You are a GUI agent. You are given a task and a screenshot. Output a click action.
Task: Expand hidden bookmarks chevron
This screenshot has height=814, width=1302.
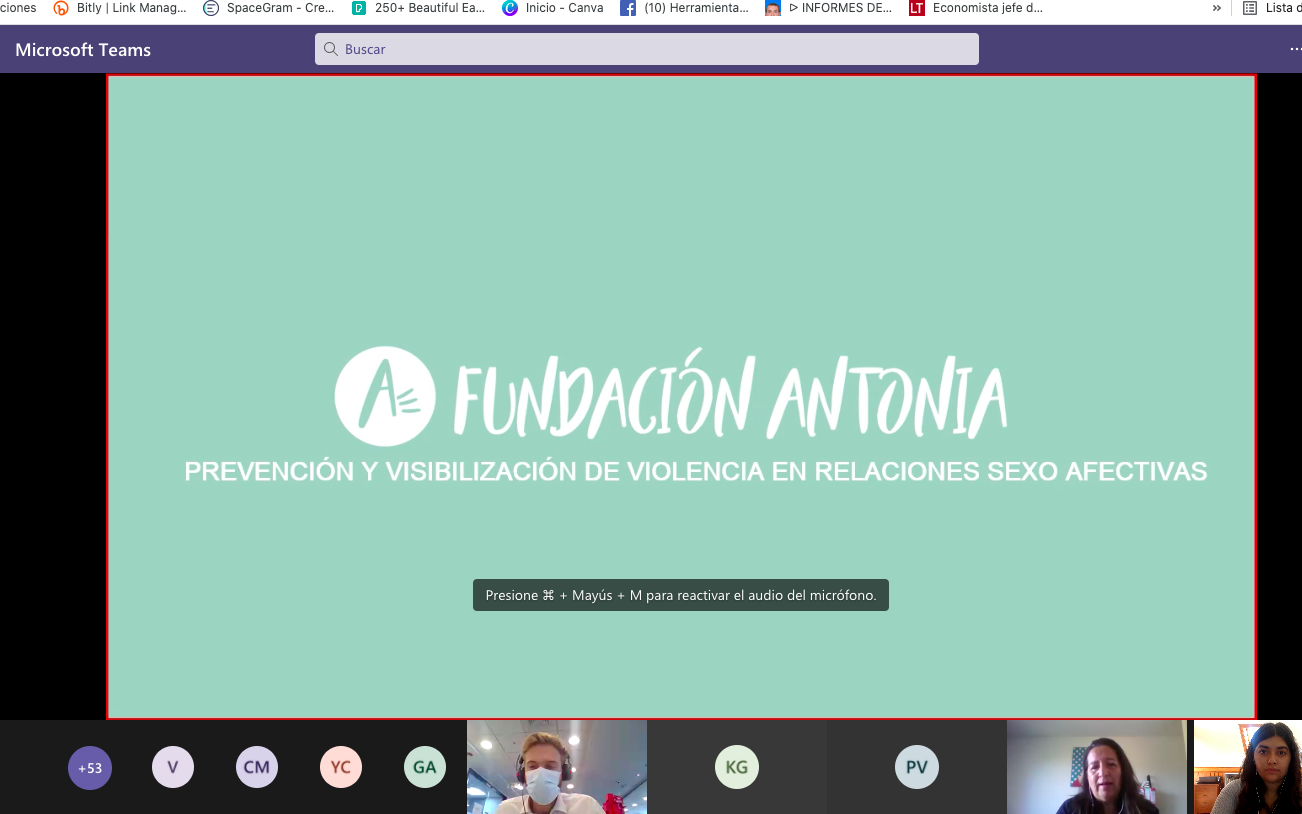click(1217, 8)
